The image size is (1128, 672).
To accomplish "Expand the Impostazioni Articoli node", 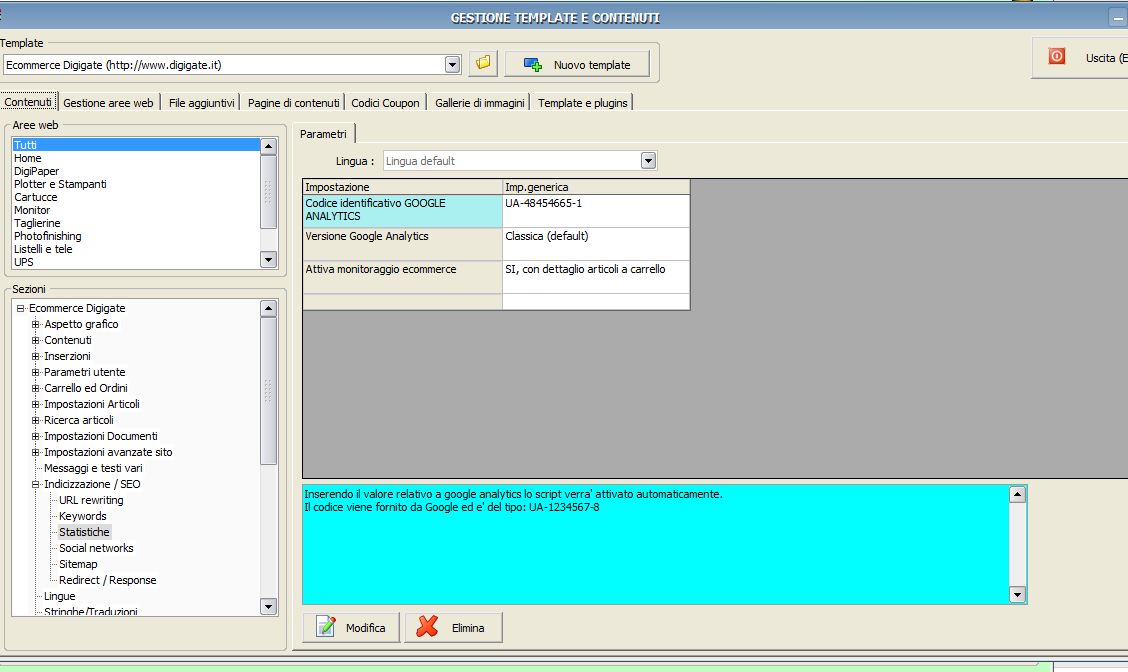I will (x=35, y=404).
